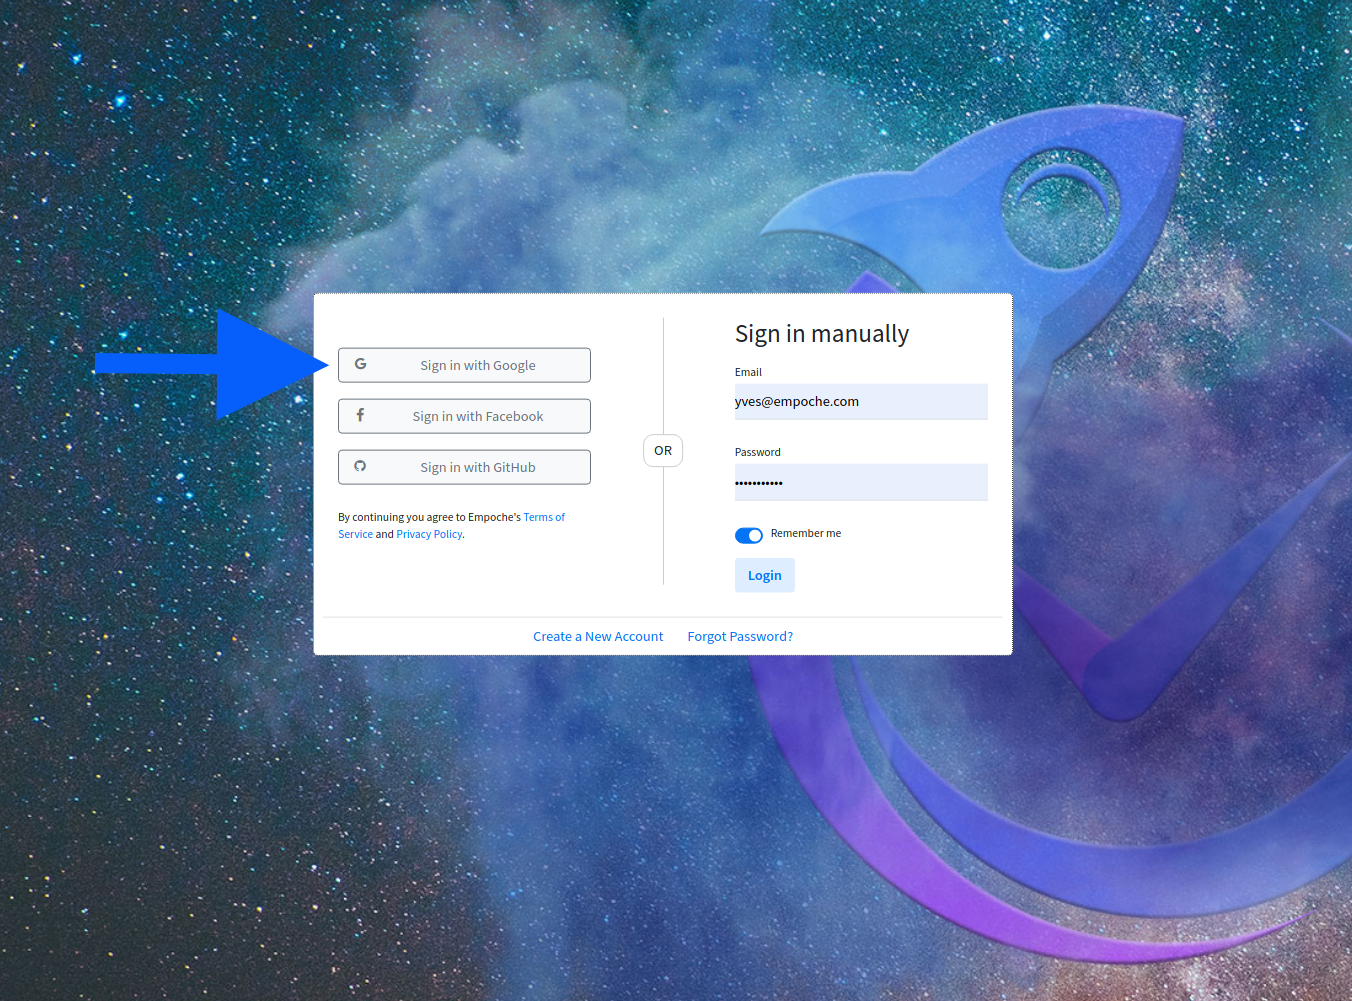Click the Email field label
The image size is (1352, 1001).
pos(748,372)
